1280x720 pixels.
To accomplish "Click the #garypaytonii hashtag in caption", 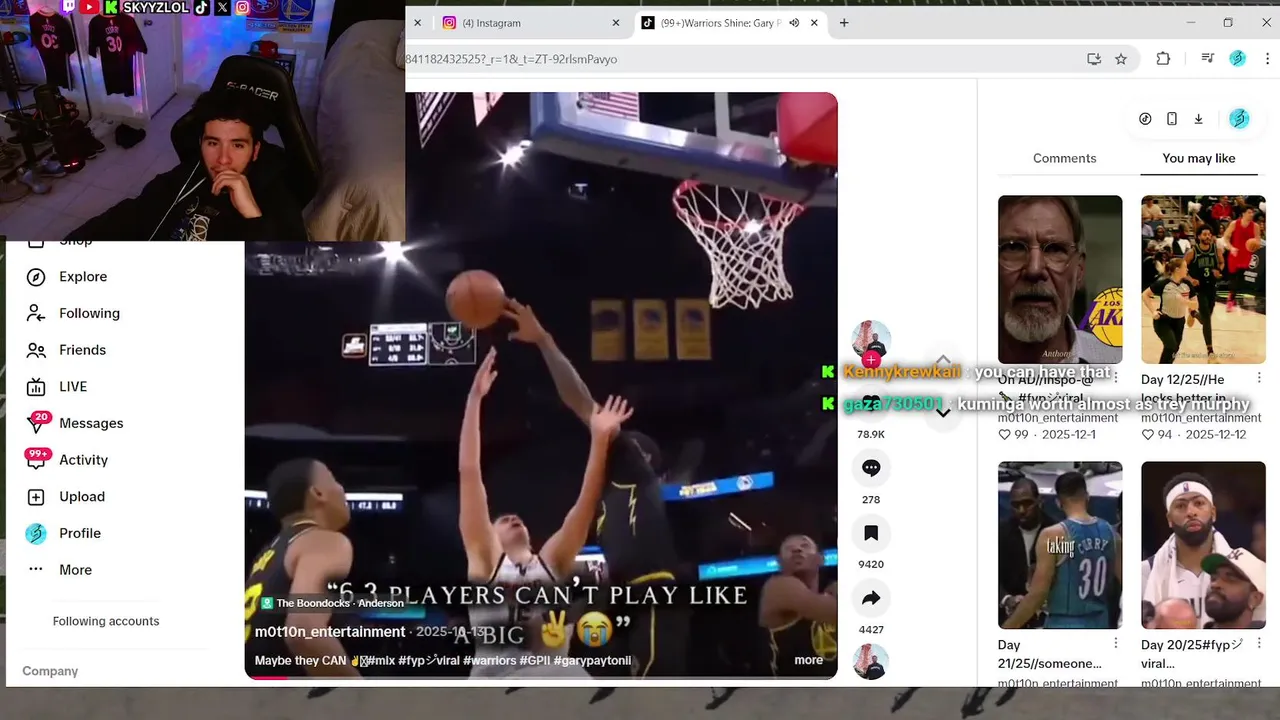I will (x=592, y=660).
